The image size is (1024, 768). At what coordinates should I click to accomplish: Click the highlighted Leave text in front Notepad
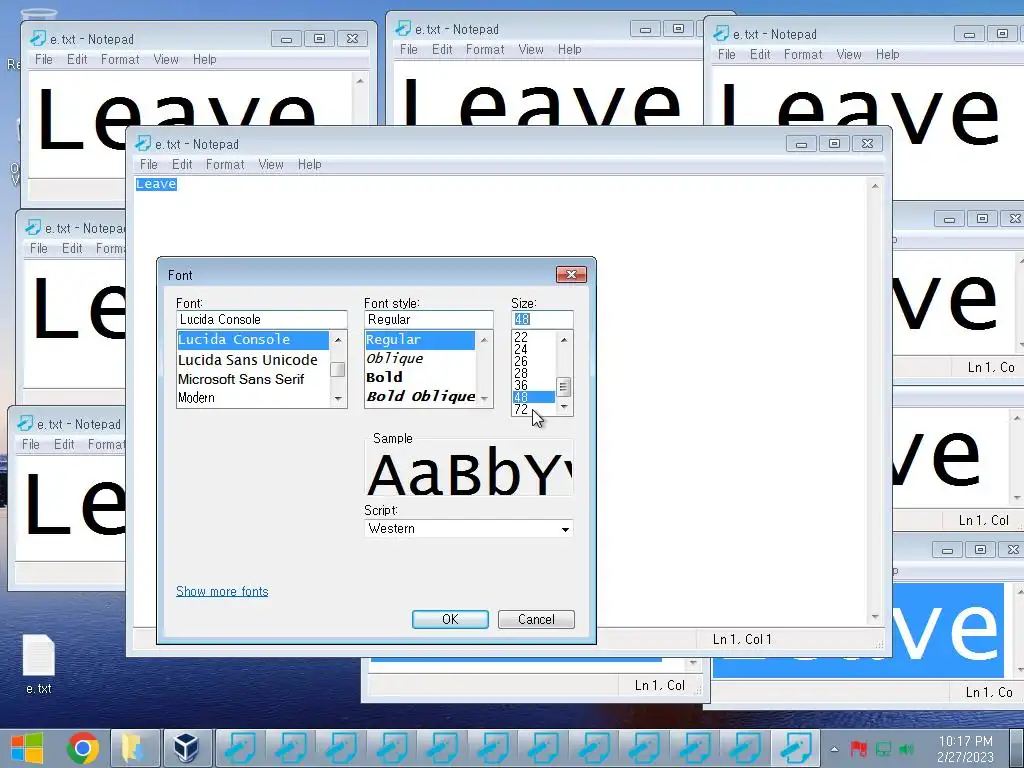coord(156,184)
